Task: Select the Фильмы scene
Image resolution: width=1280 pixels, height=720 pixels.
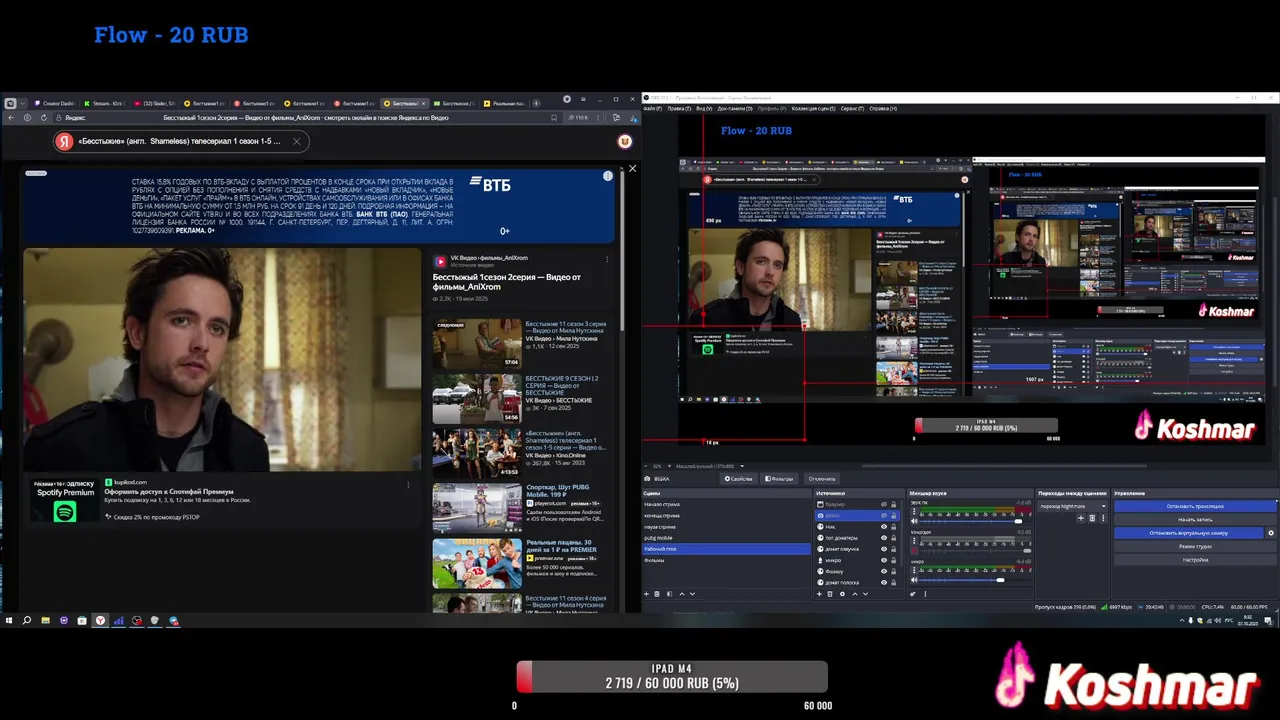Action: pos(726,560)
